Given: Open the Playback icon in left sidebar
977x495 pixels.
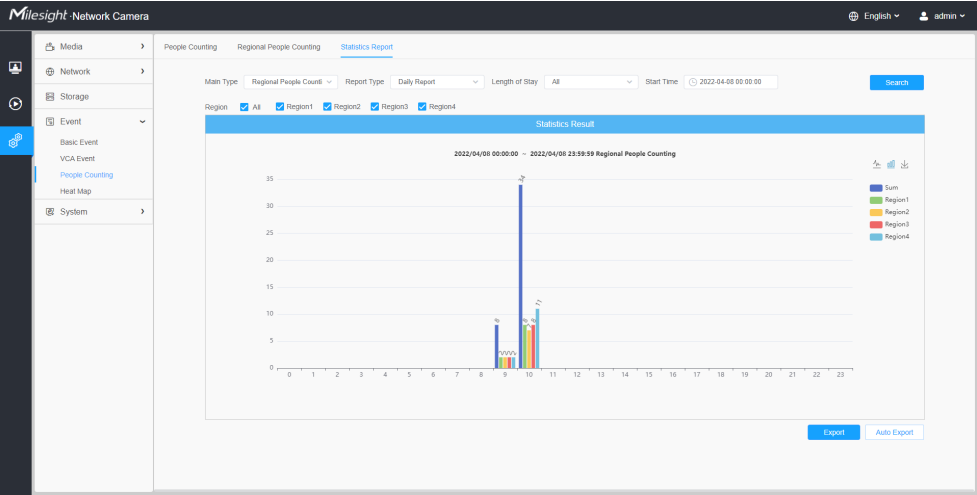Looking at the screenshot, I should tap(16, 103).
